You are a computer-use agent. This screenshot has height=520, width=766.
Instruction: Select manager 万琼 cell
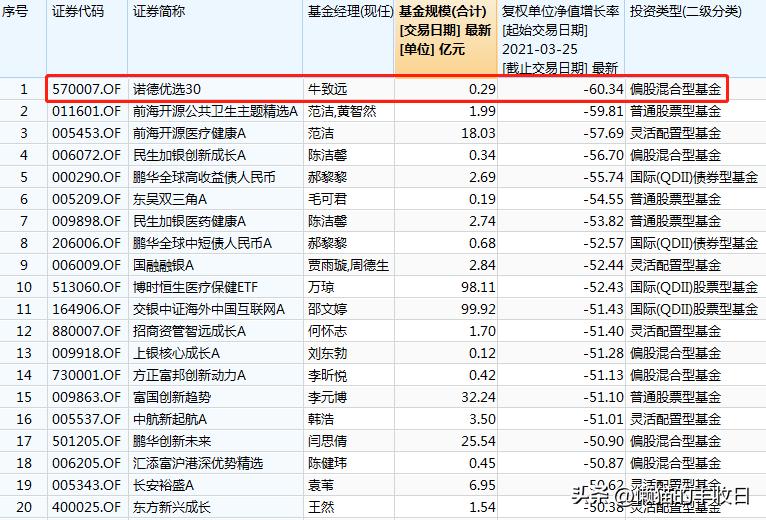(321, 287)
